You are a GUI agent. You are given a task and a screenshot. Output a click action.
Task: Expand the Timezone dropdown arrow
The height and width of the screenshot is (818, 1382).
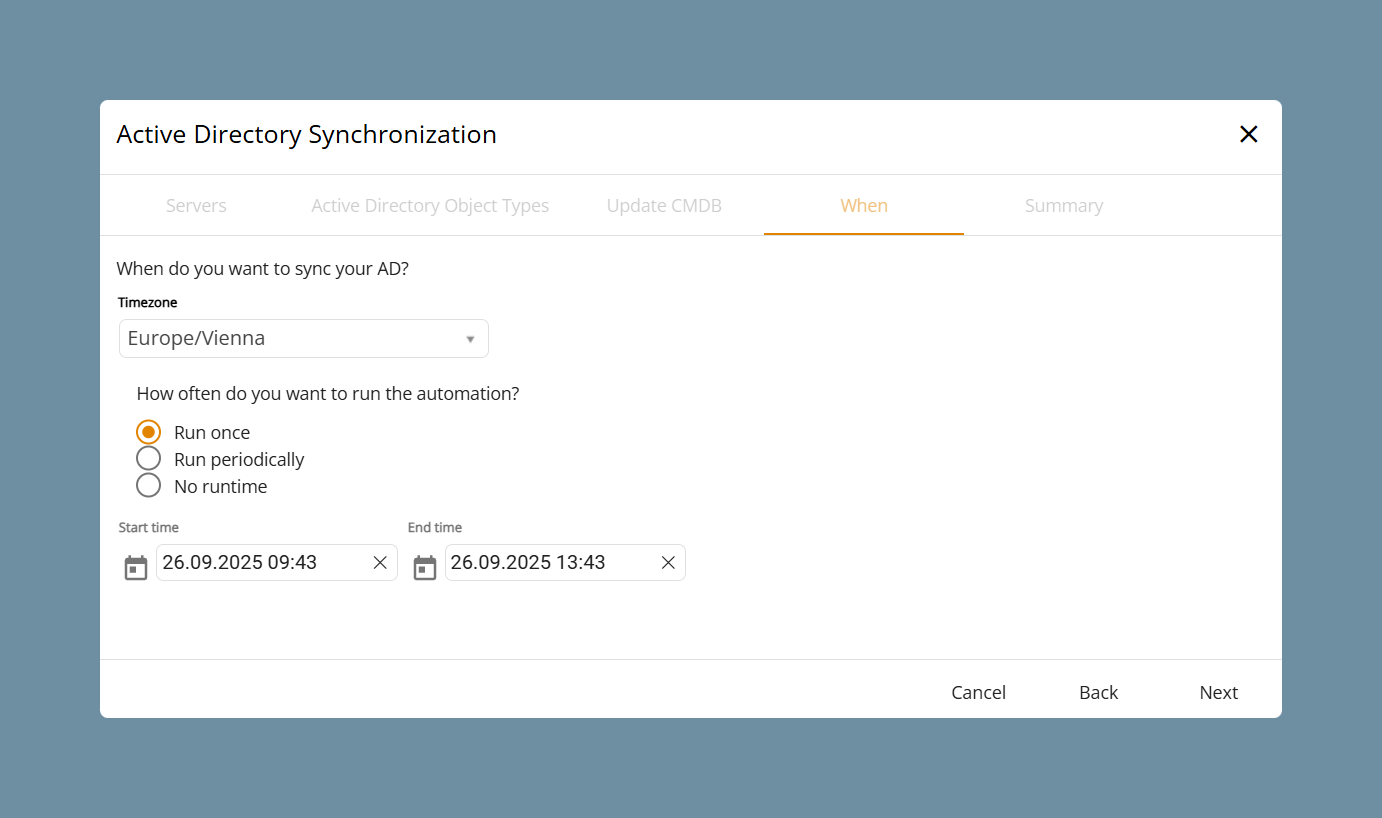click(470, 339)
